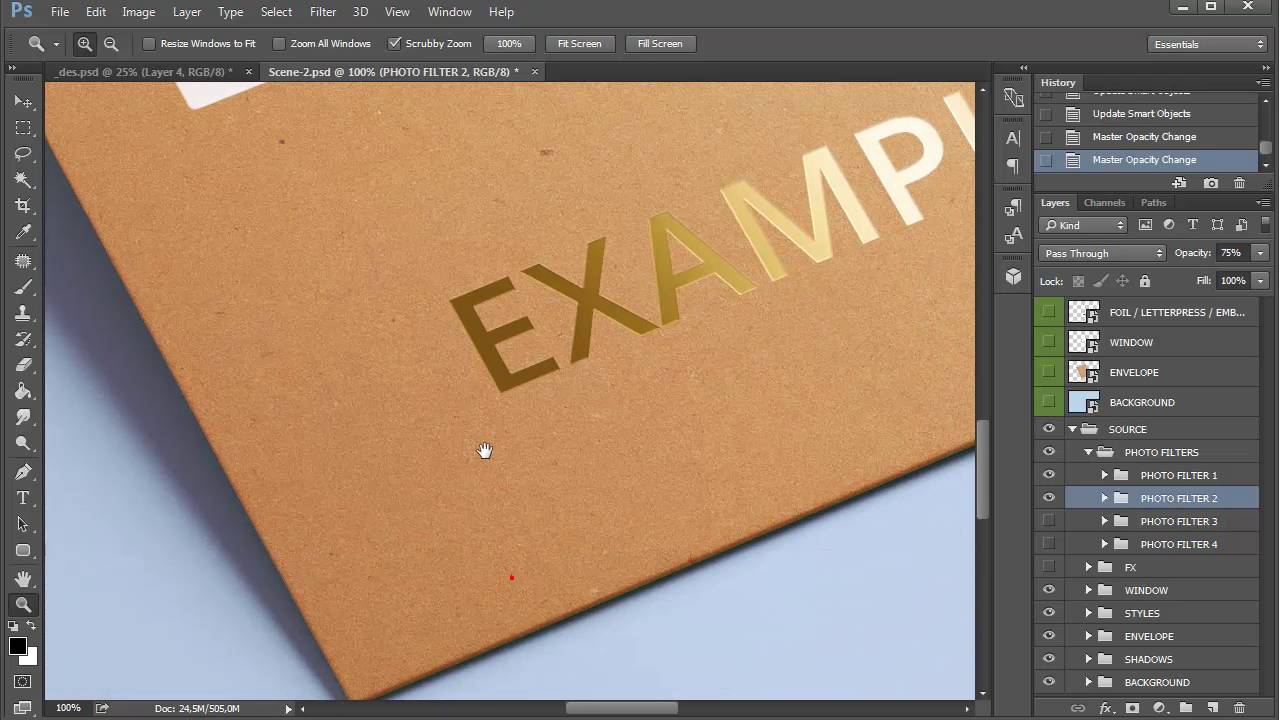This screenshot has height=720, width=1280.
Task: Expand the STYLES group
Action: point(1089,613)
